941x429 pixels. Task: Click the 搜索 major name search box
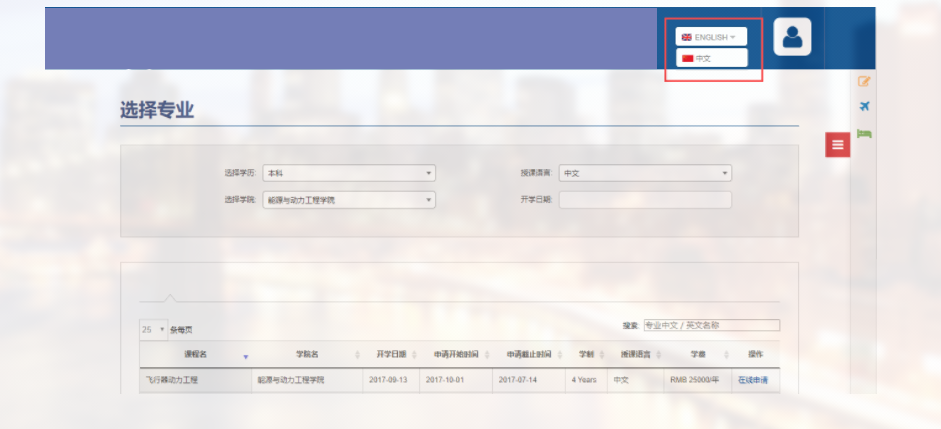pyautogui.click(x=711, y=325)
